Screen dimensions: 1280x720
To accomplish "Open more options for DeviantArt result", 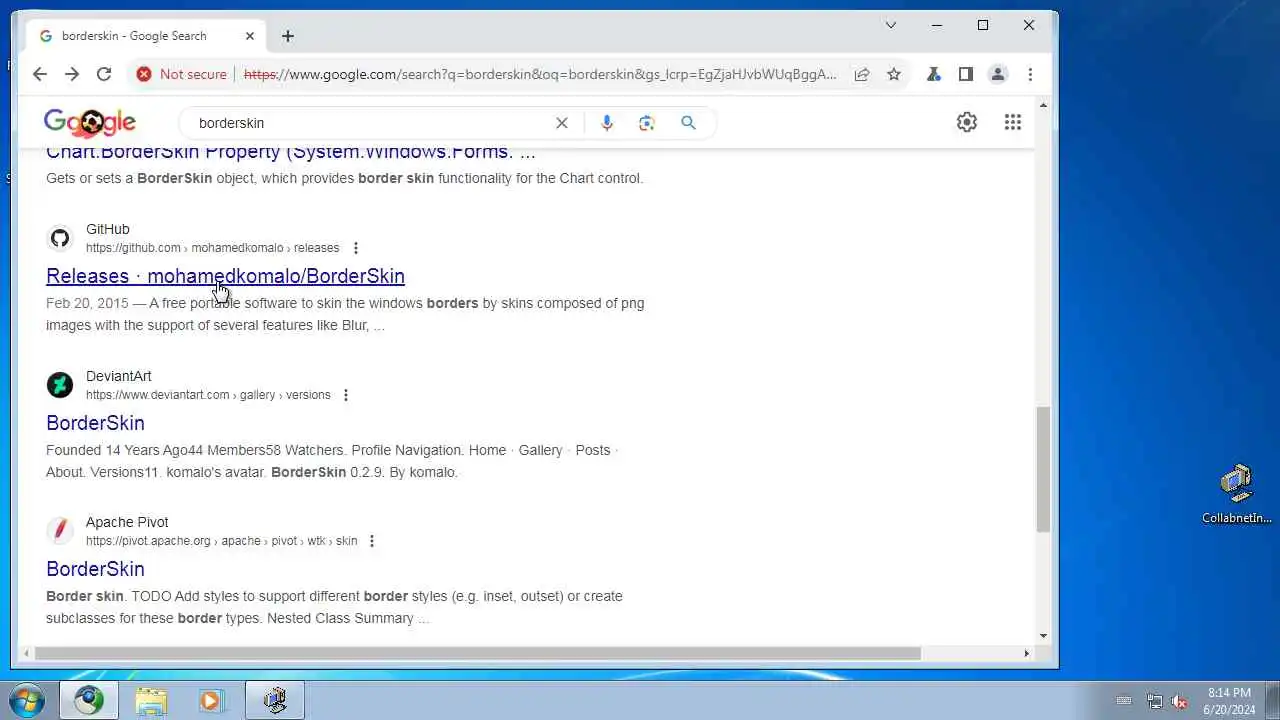I will (346, 395).
